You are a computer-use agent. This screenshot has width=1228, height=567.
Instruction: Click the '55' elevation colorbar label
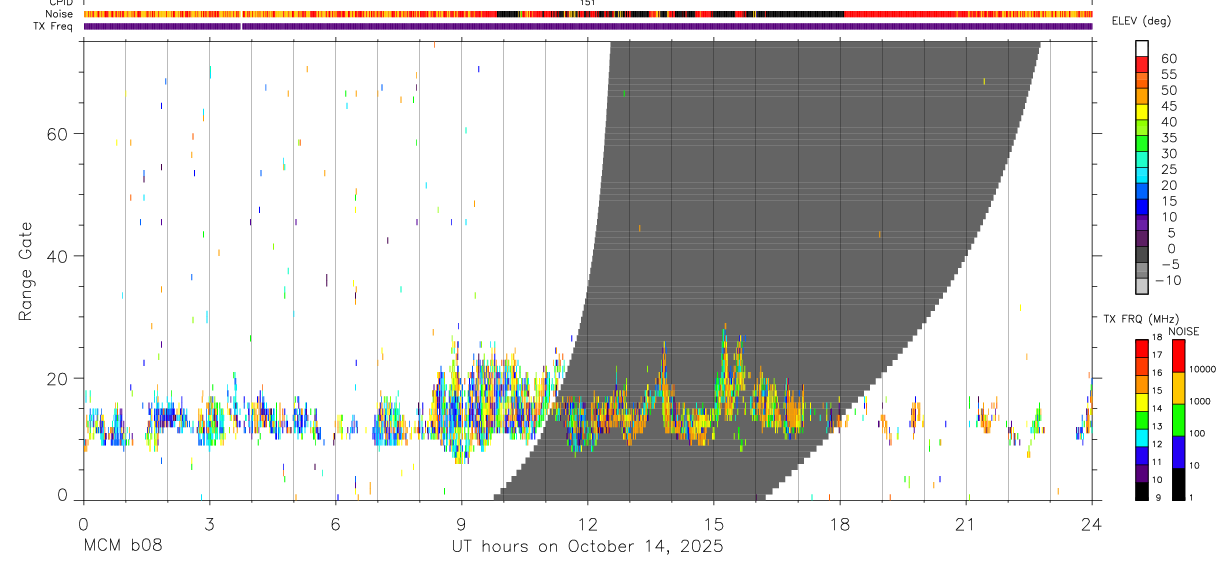[x=1167, y=74]
